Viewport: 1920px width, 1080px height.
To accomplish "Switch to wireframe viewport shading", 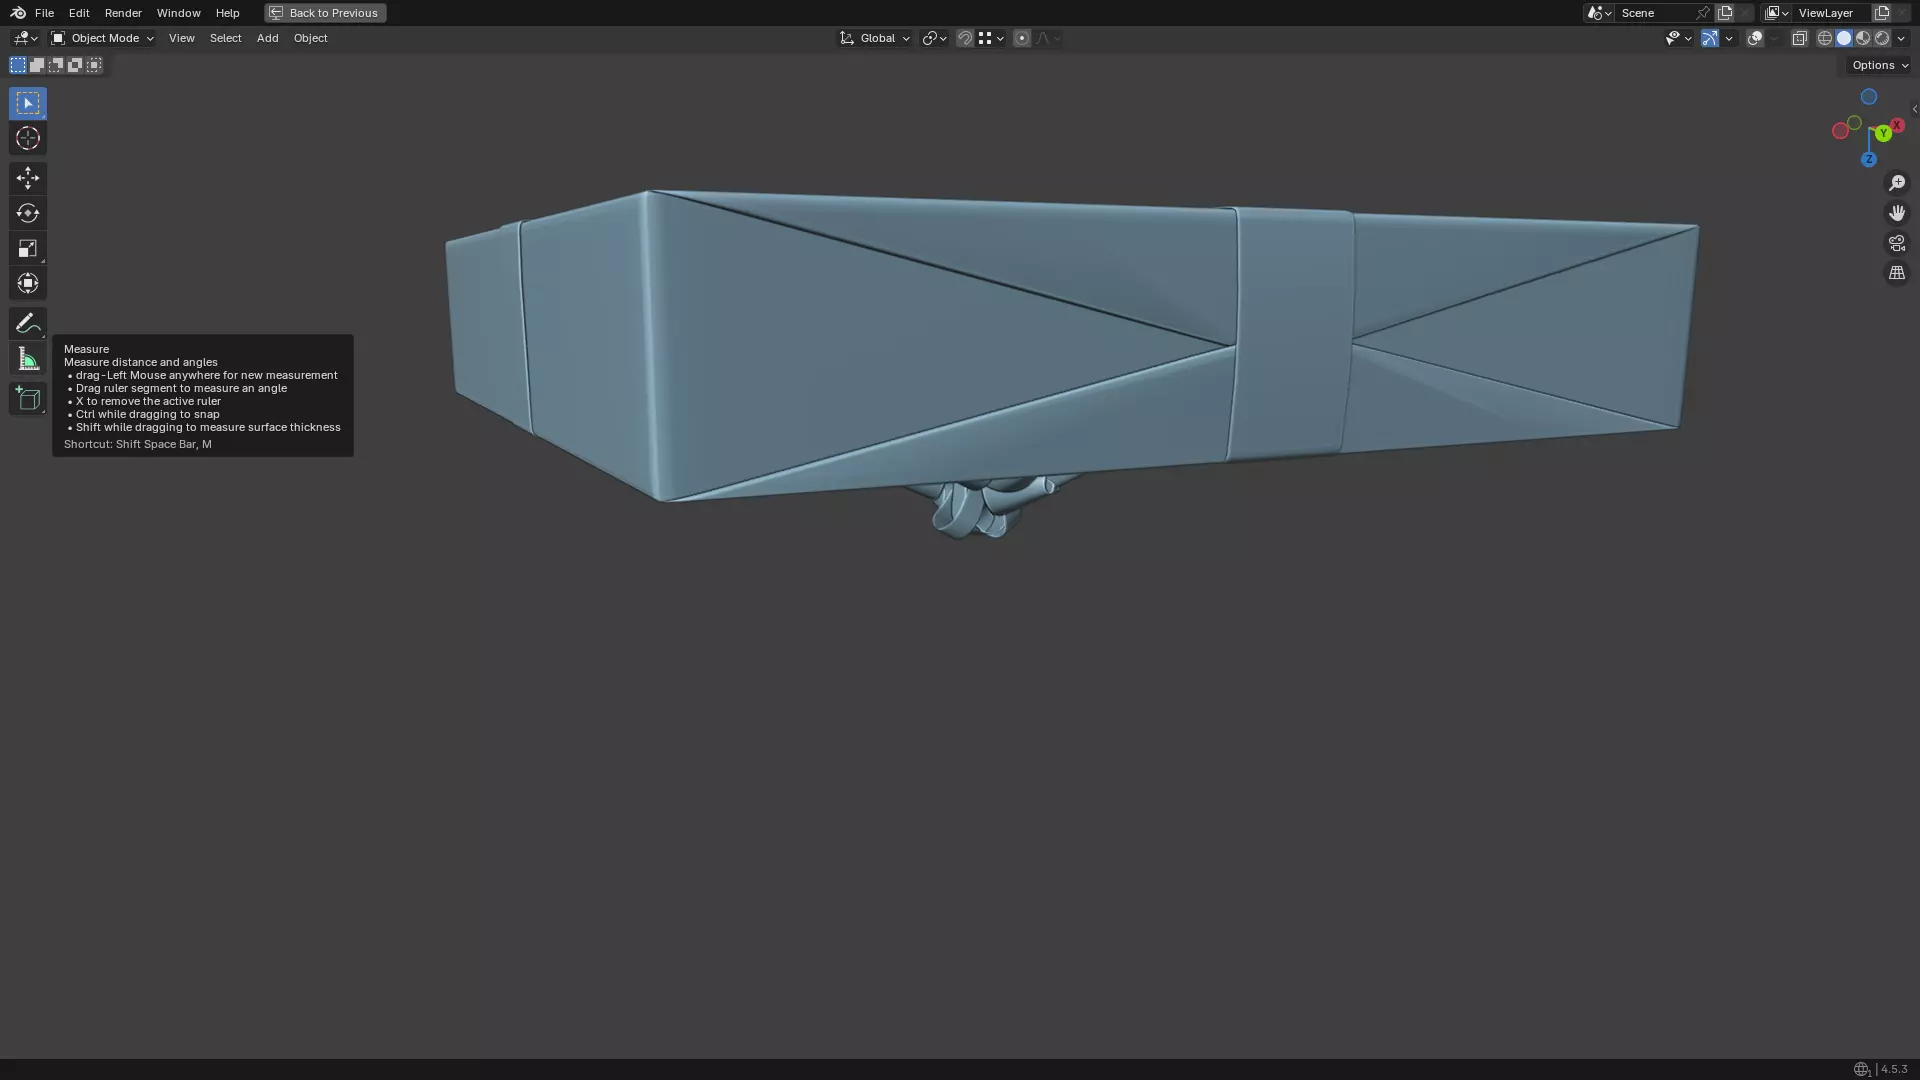I will click(x=1825, y=38).
